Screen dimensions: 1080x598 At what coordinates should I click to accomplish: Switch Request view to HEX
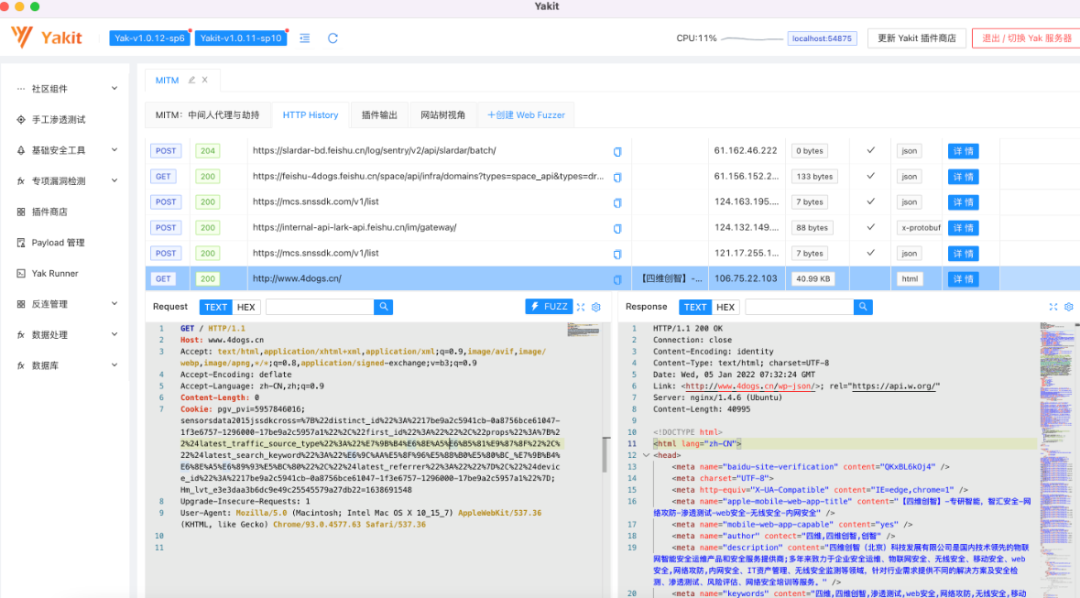246,307
